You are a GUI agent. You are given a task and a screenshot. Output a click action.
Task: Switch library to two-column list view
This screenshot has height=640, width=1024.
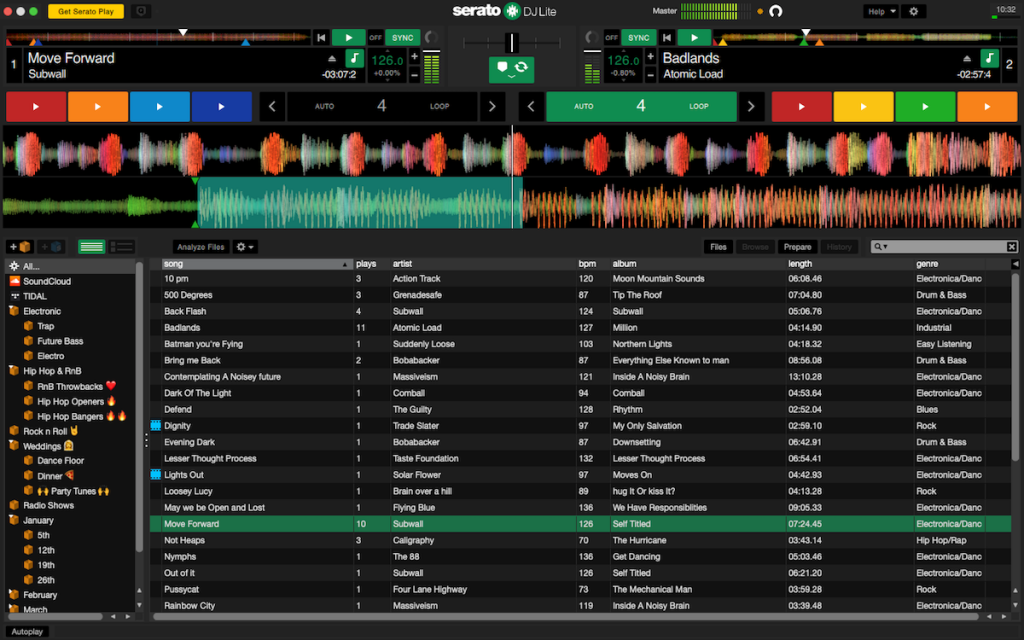(121, 246)
